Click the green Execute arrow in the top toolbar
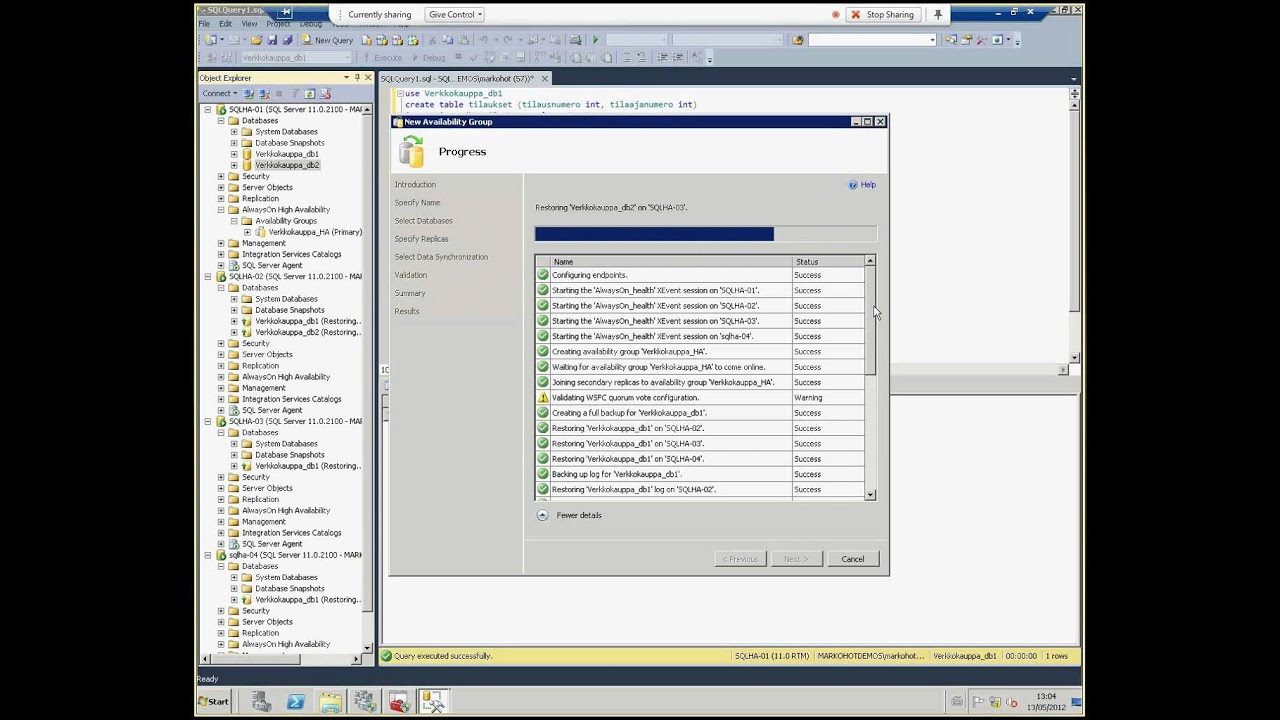 (596, 40)
